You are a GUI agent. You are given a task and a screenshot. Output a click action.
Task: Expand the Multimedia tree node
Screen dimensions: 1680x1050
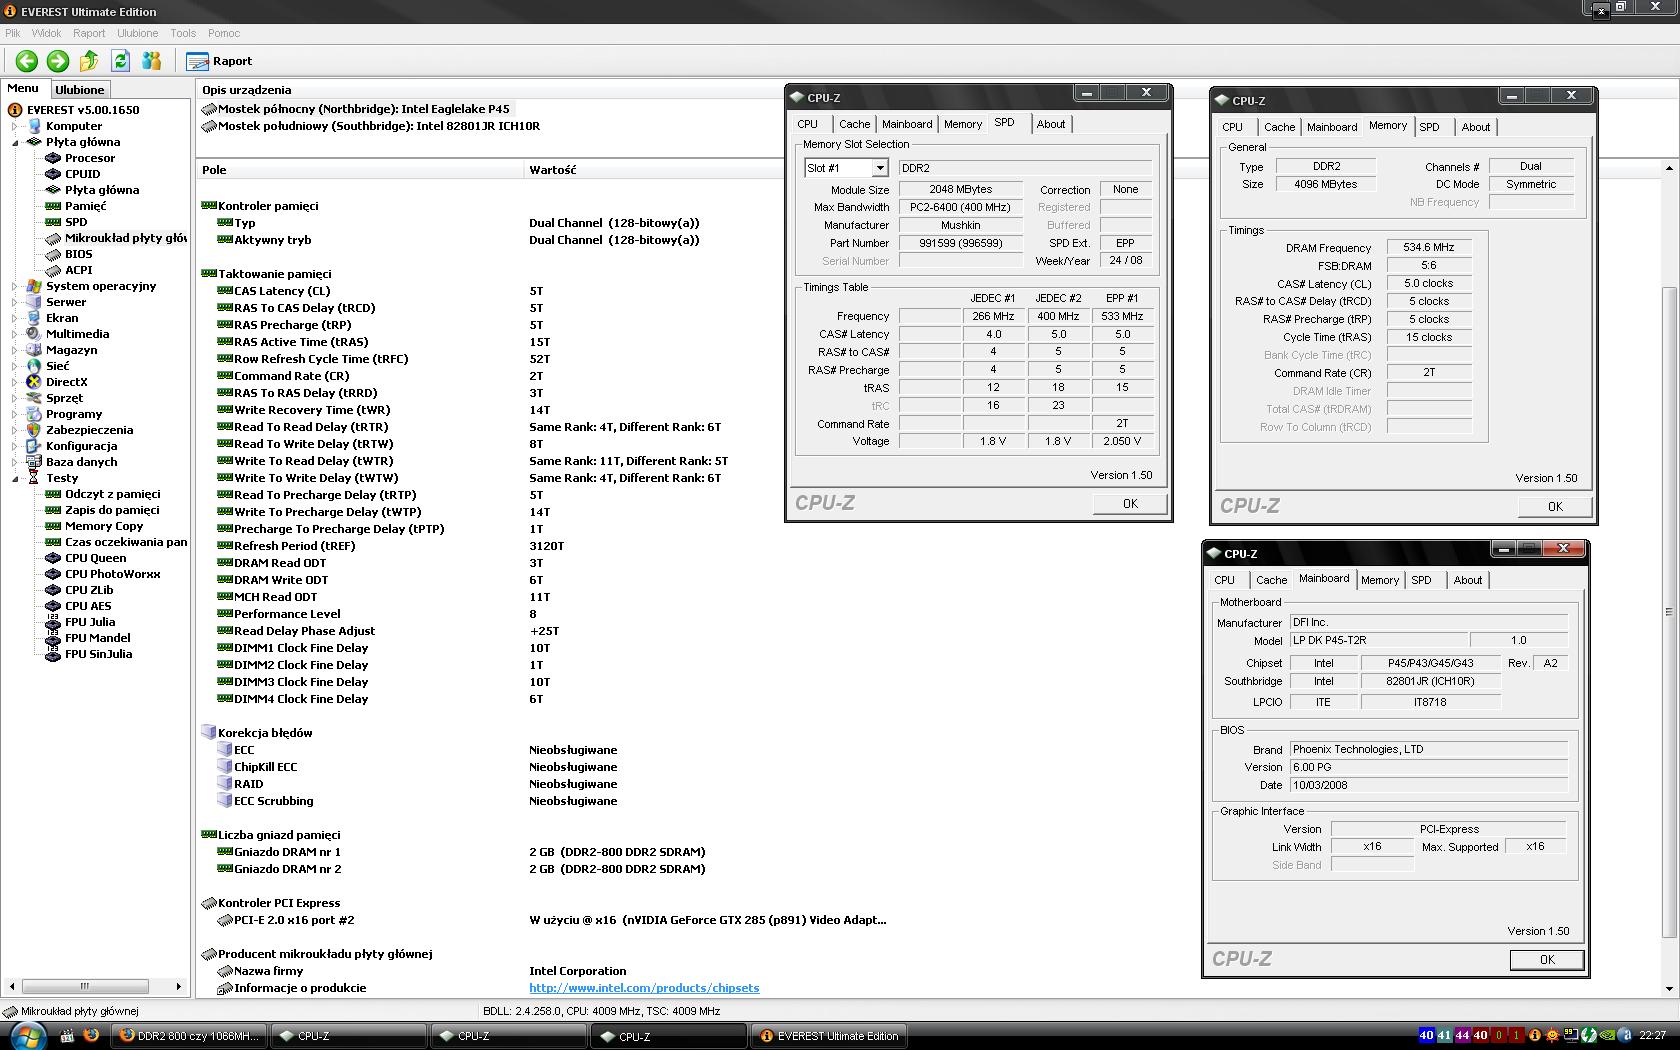[15, 334]
